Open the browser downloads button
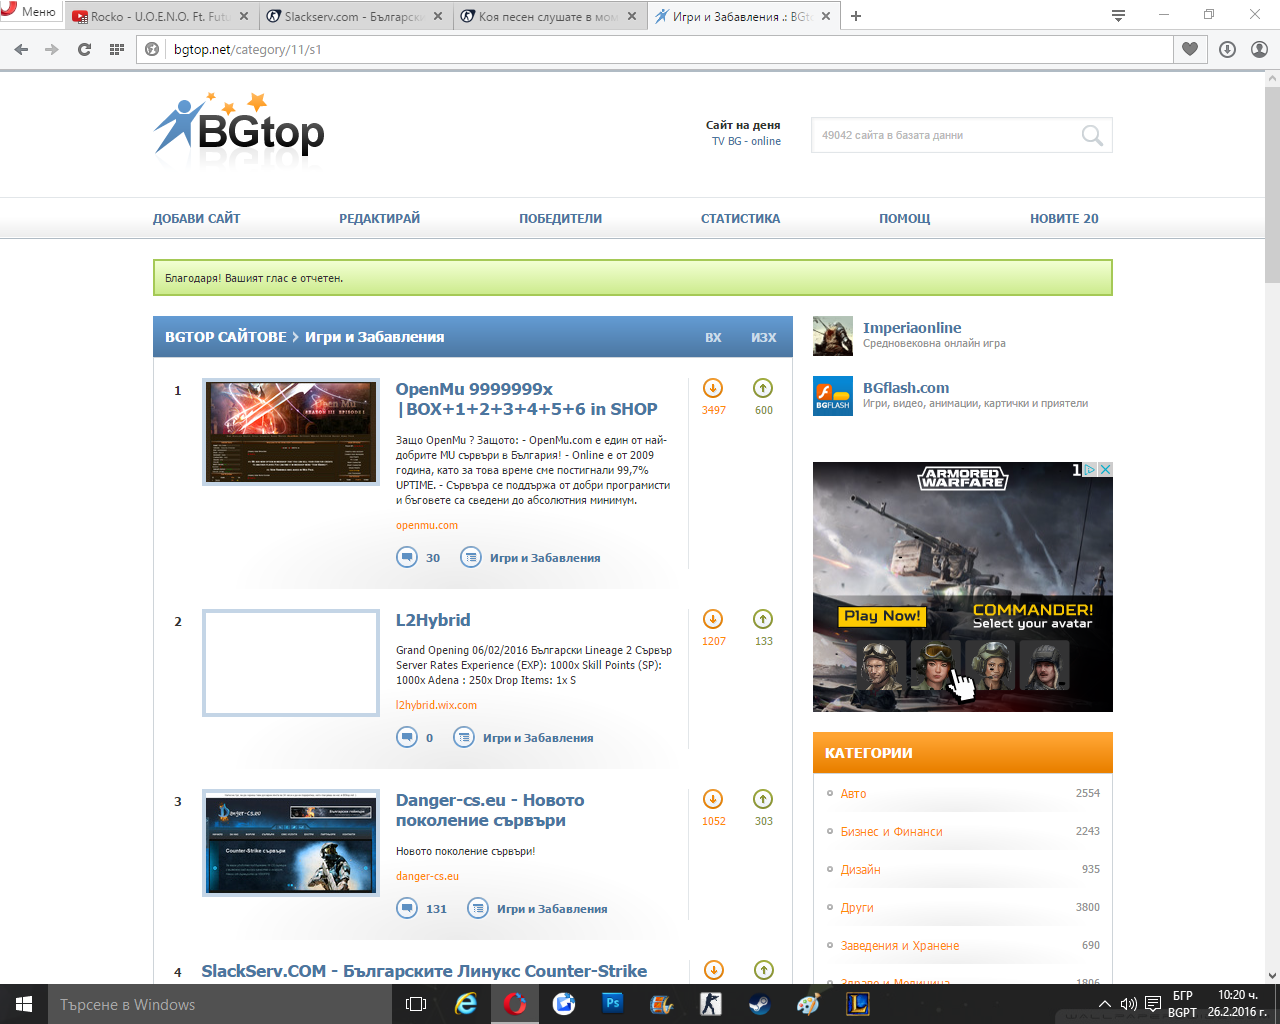This screenshot has width=1280, height=1024. point(1228,49)
